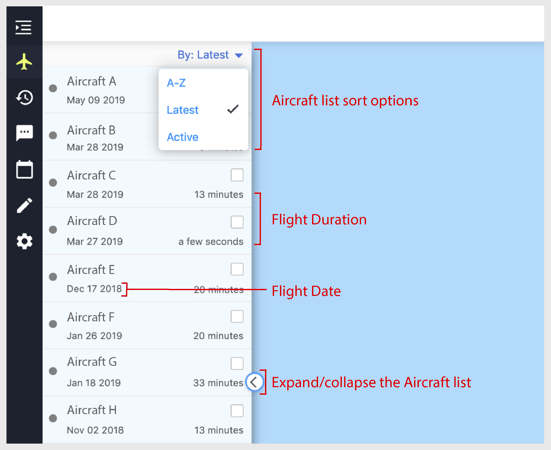Open the settings gear icon
The image size is (551, 450).
pos(24,242)
